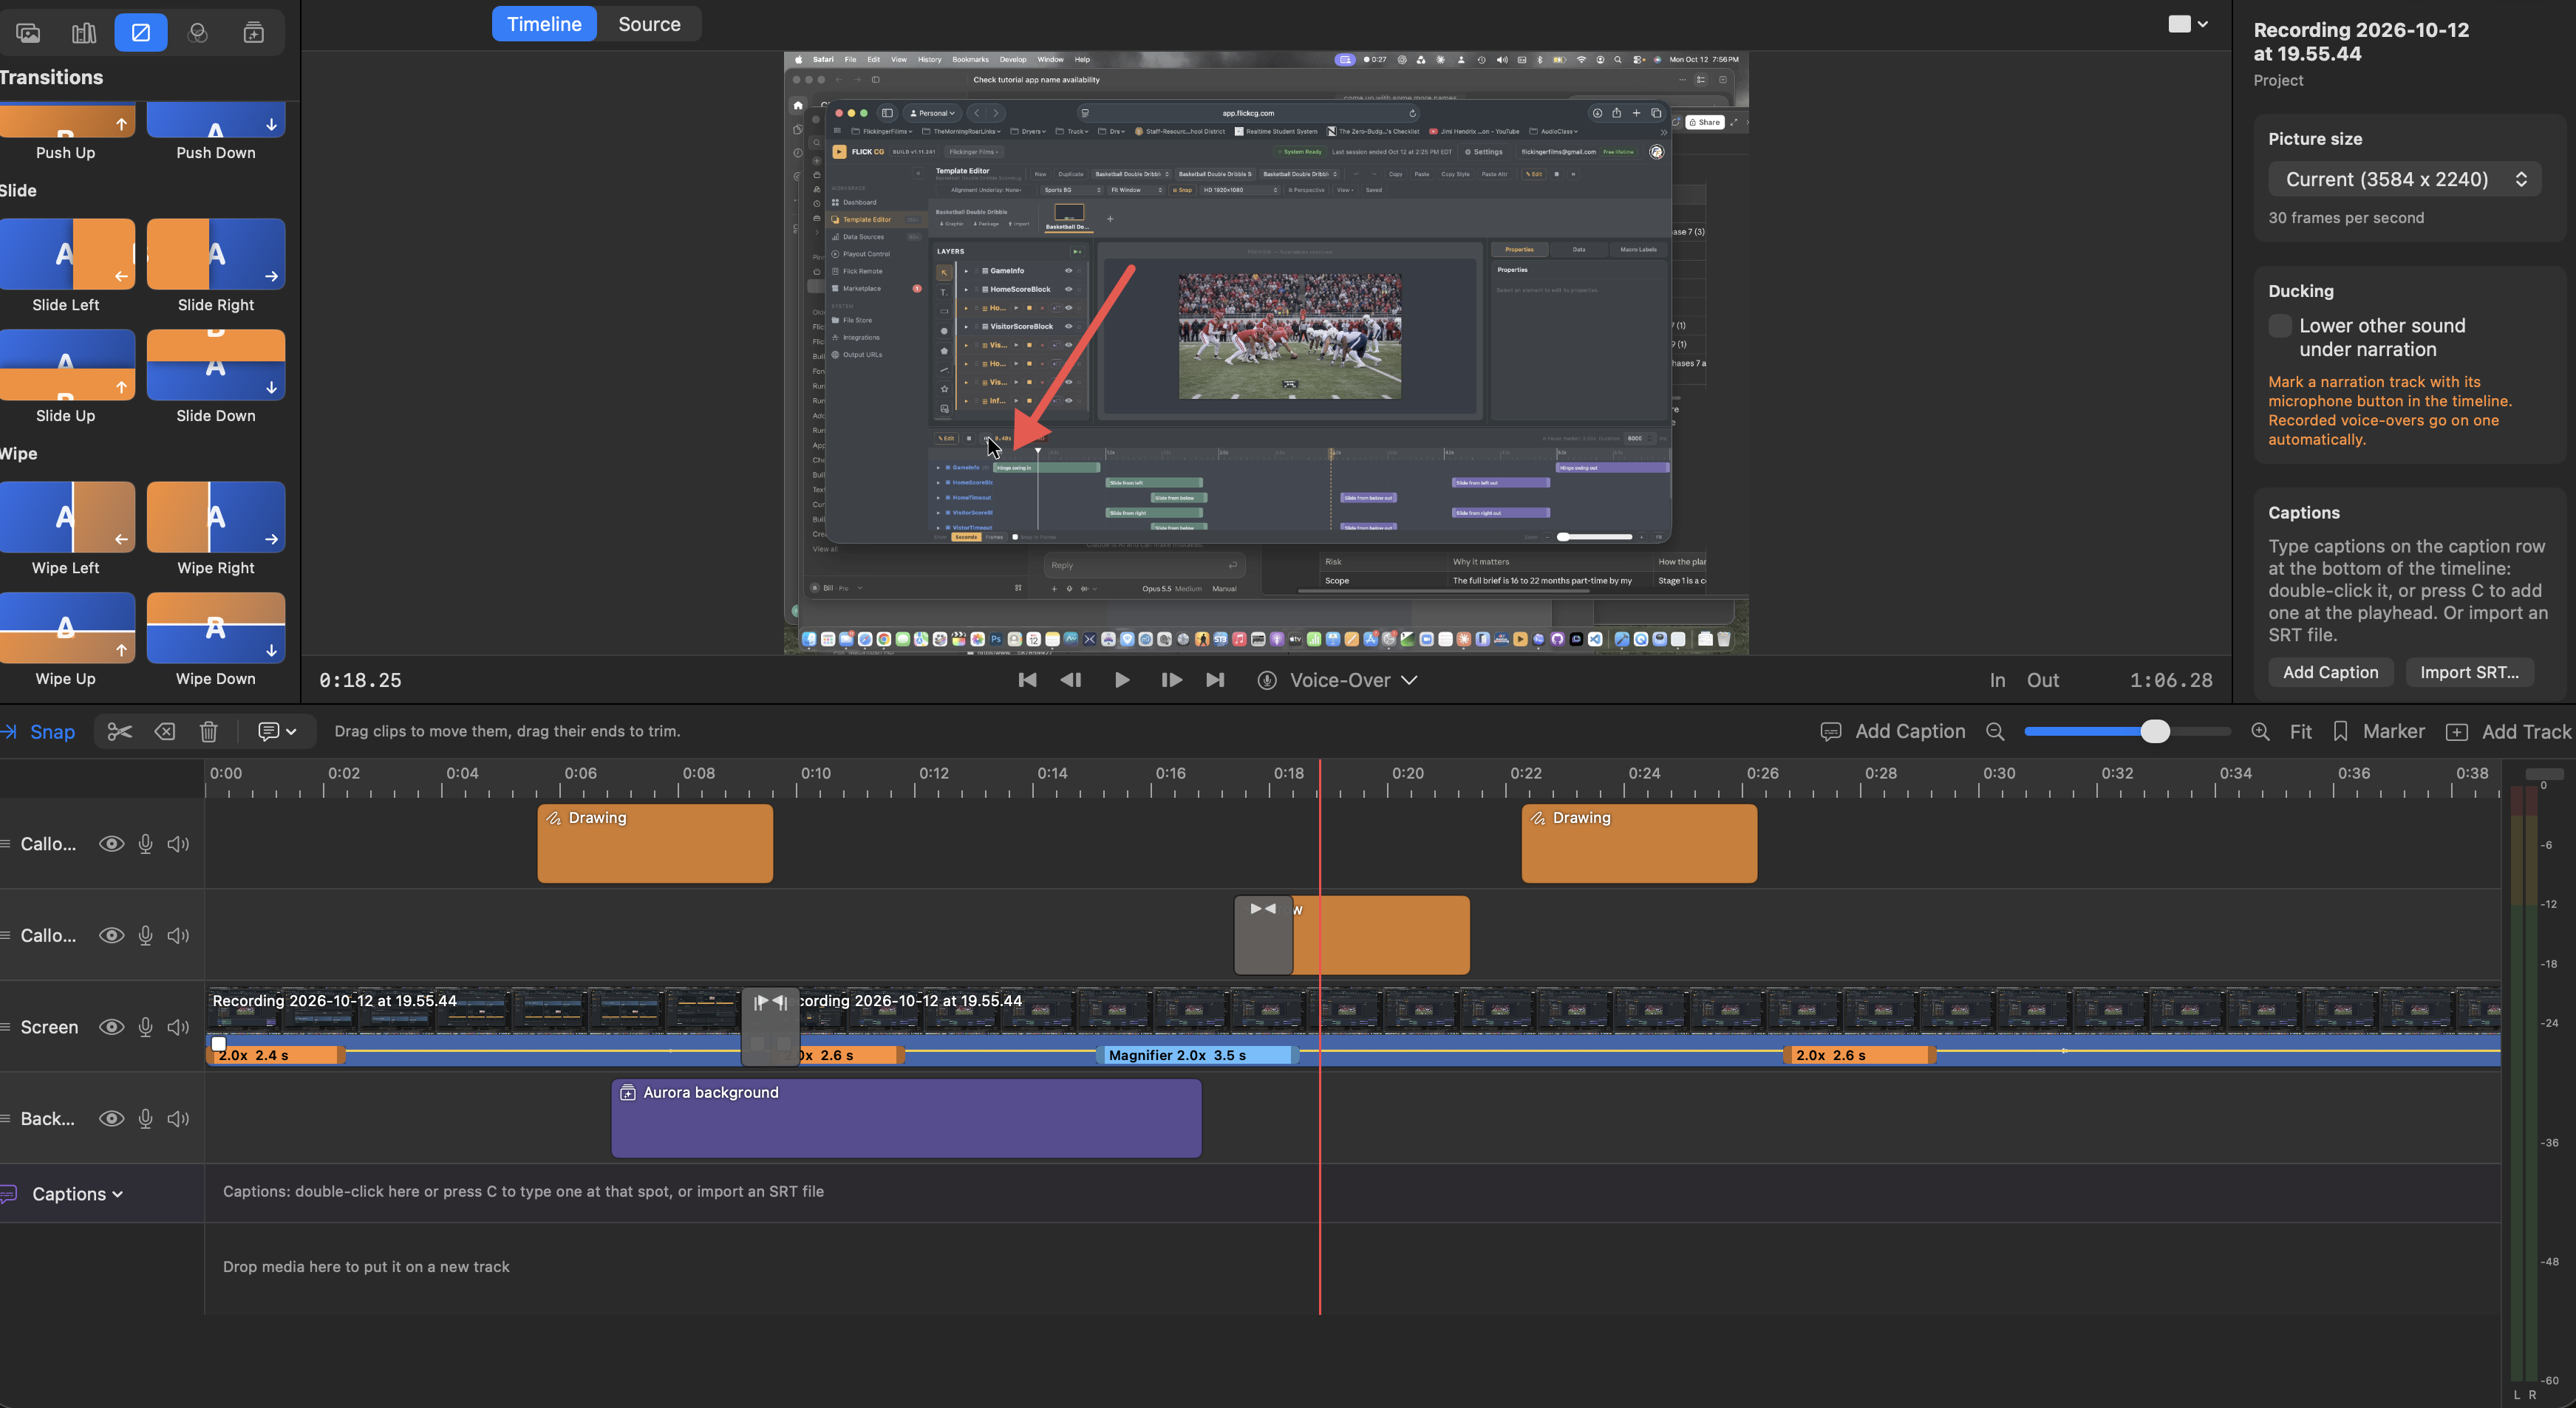Jump to end of the timeline
This screenshot has height=1408, width=2576.
coord(1215,680)
